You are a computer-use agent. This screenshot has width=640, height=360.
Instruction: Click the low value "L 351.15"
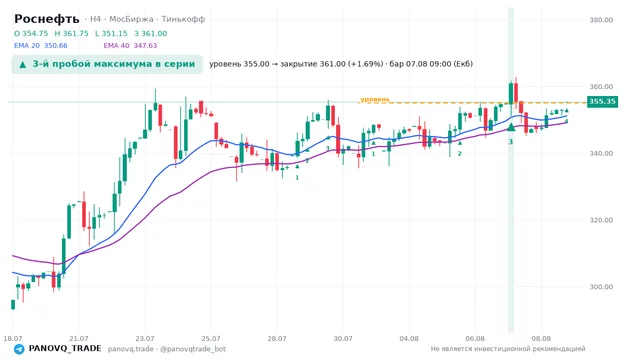pos(111,33)
